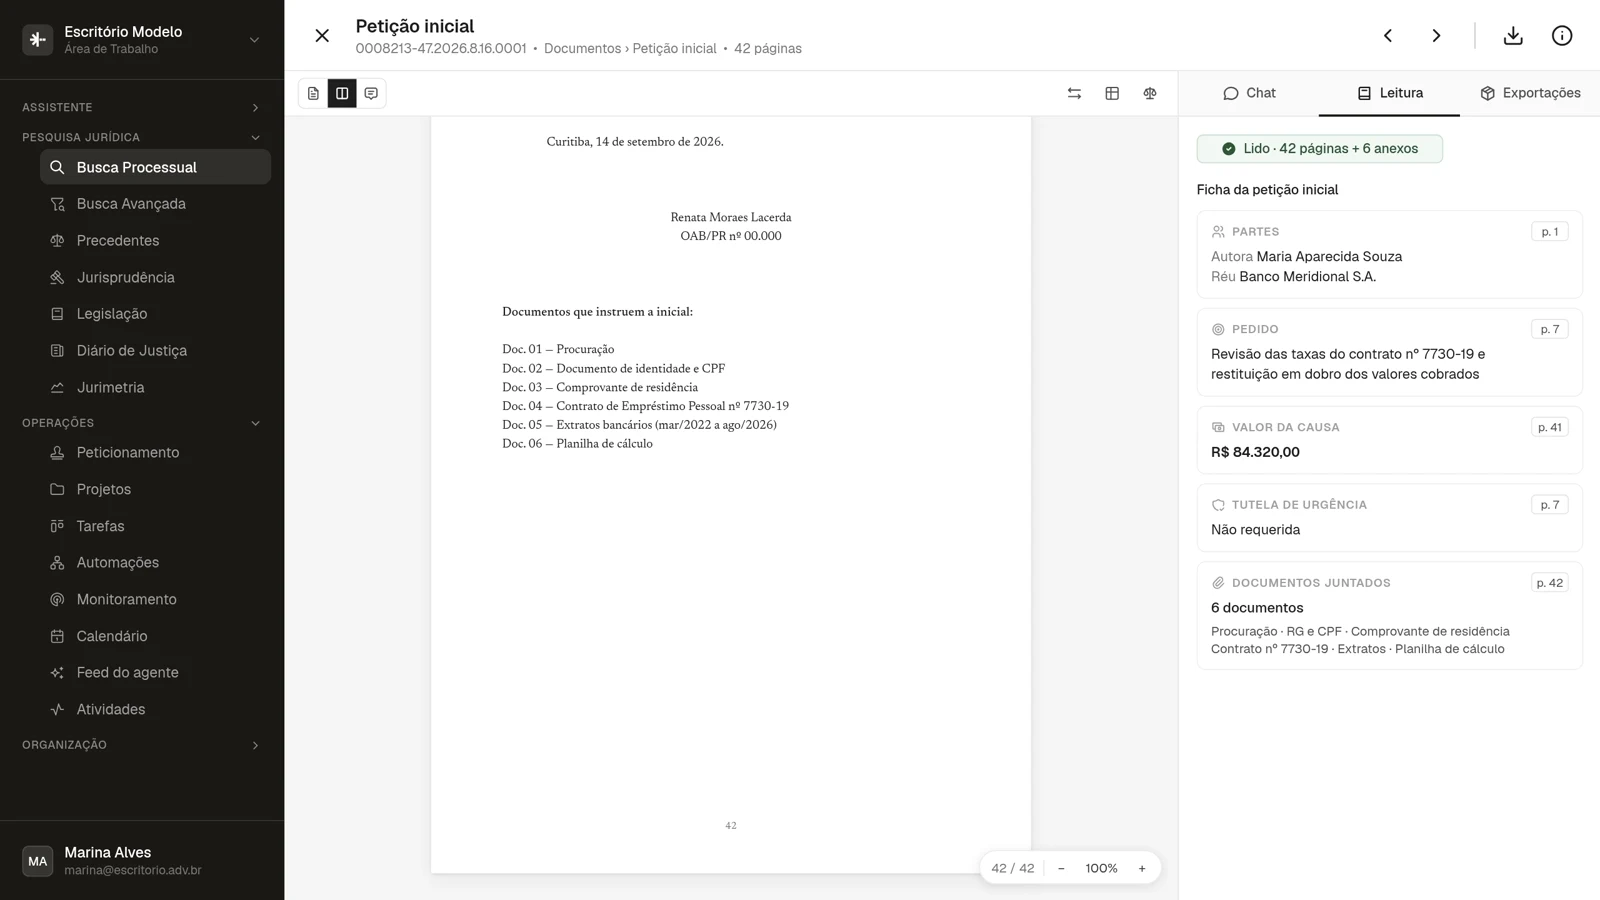1600x900 pixels.
Task: Open Legislação in sidebar
Action: click(155, 314)
